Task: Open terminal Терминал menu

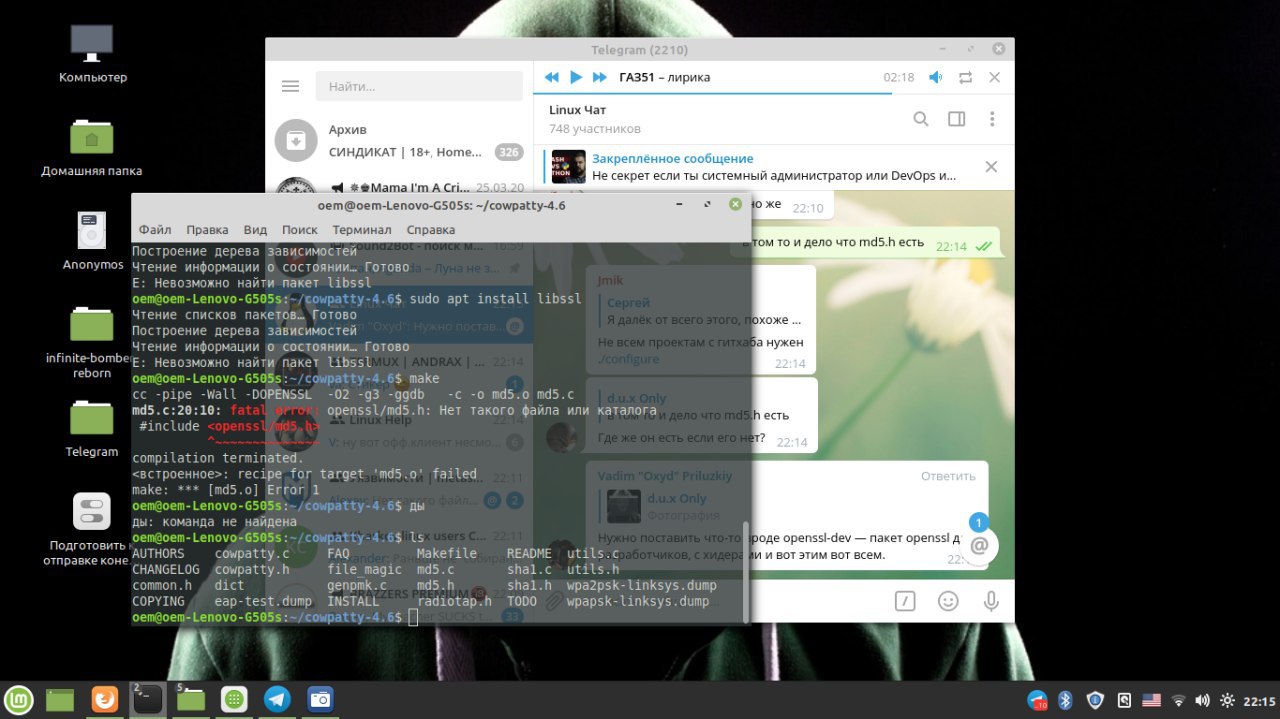Action: tap(362, 230)
